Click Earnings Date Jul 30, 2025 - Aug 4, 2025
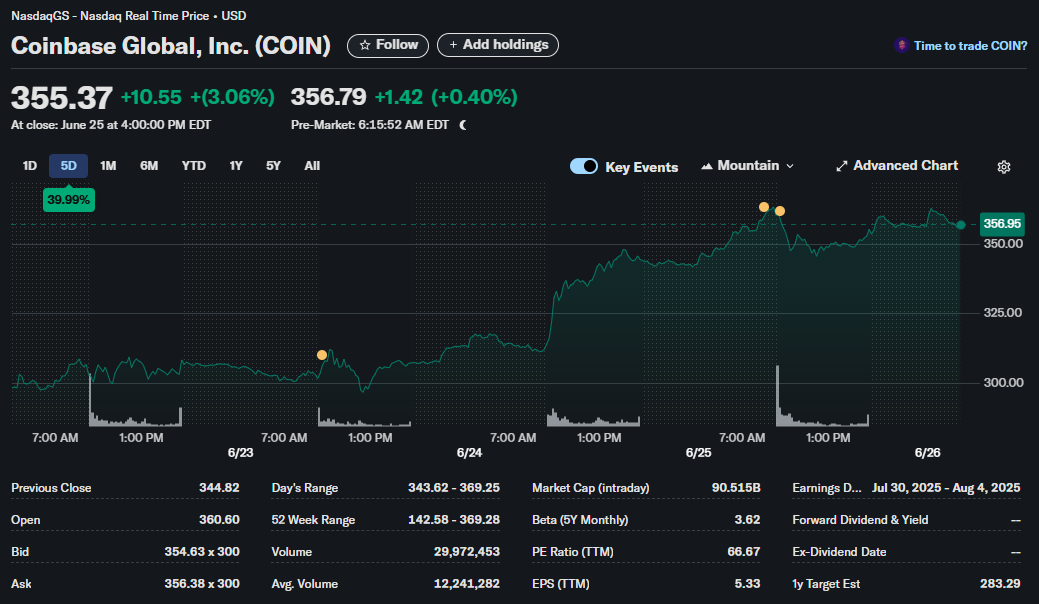Viewport: 1039px width, 604px height. tap(946, 487)
